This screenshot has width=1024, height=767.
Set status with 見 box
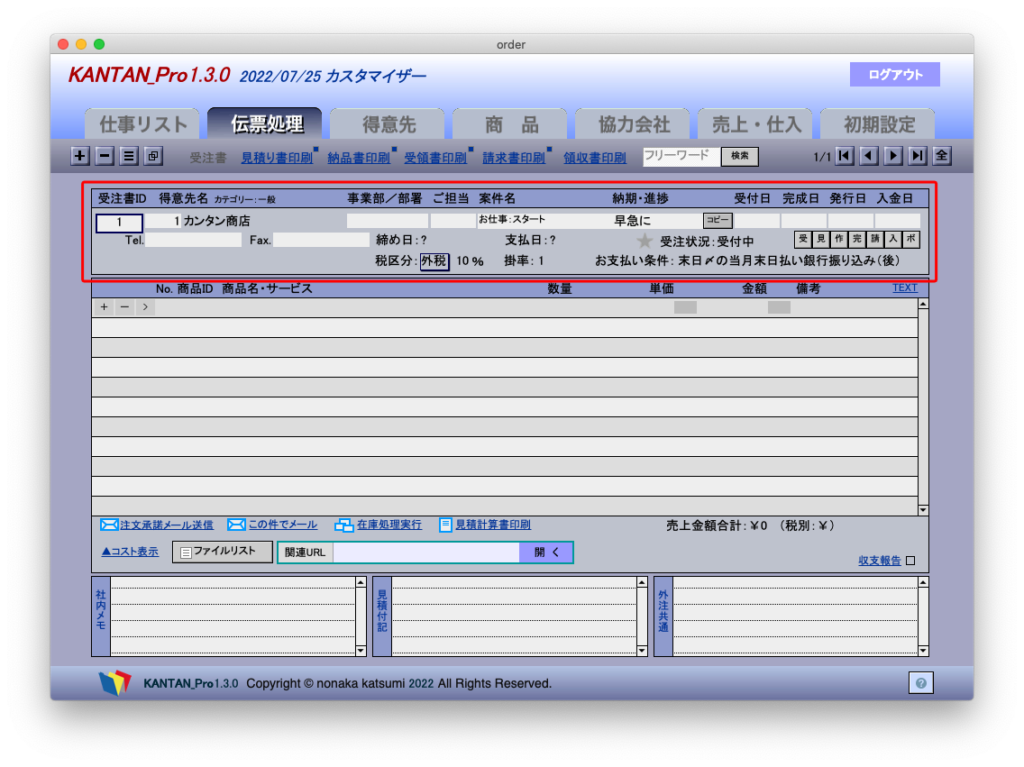click(821, 239)
